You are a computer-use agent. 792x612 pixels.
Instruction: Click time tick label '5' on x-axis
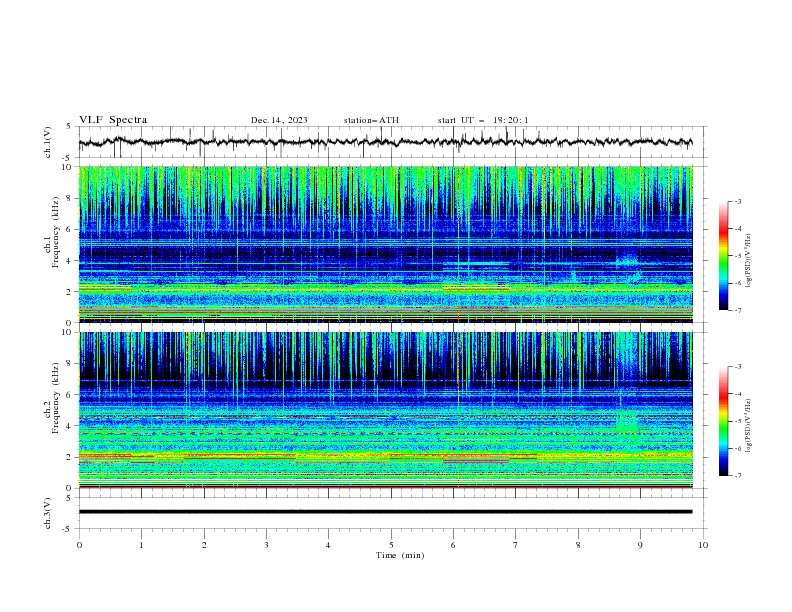391,545
